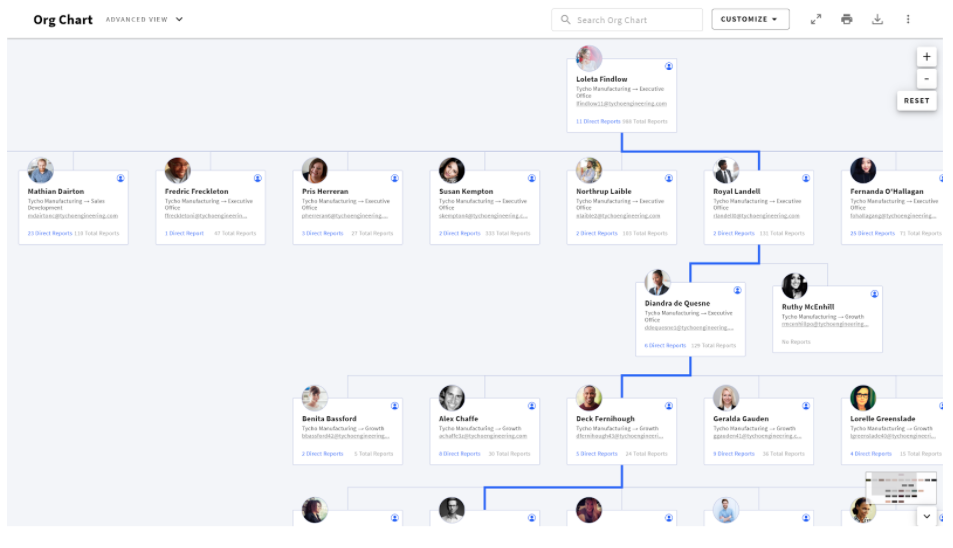Open the three-dot more options menu

pyautogui.click(x=908, y=19)
